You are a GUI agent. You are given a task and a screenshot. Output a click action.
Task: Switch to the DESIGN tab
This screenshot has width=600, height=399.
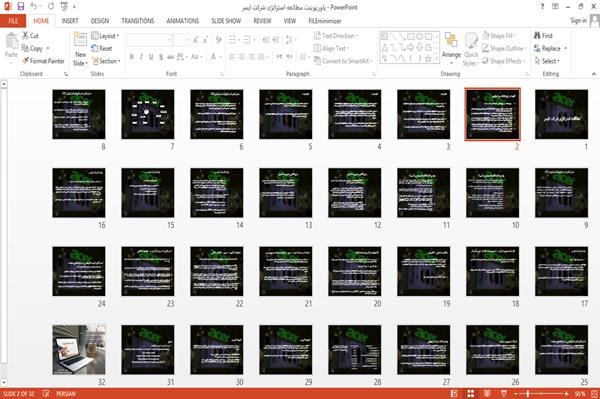pos(100,21)
